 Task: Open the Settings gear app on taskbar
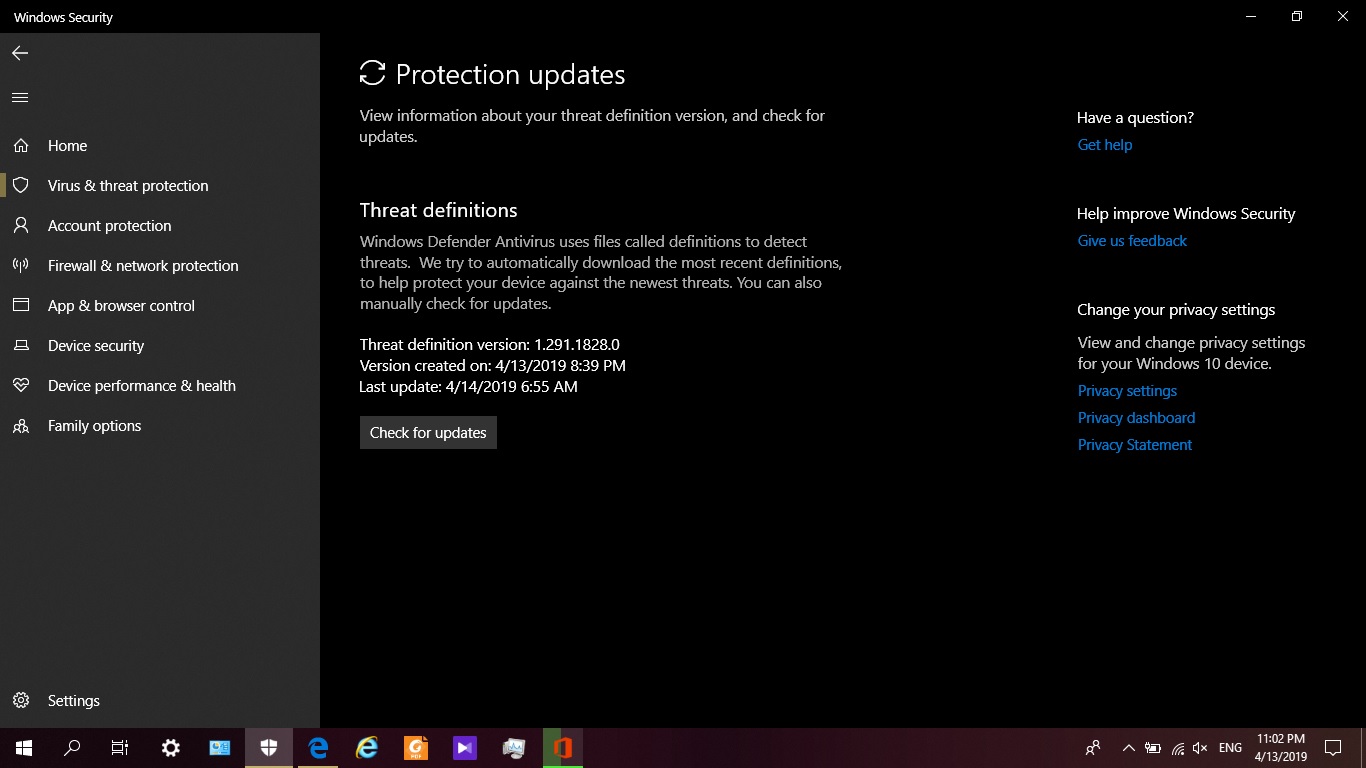(171, 748)
